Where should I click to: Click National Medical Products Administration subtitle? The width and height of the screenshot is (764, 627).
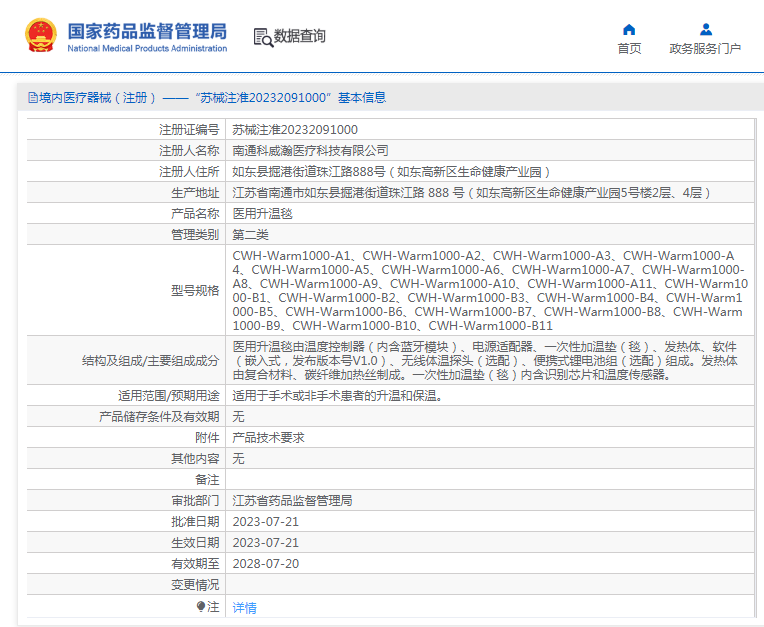coord(147,48)
